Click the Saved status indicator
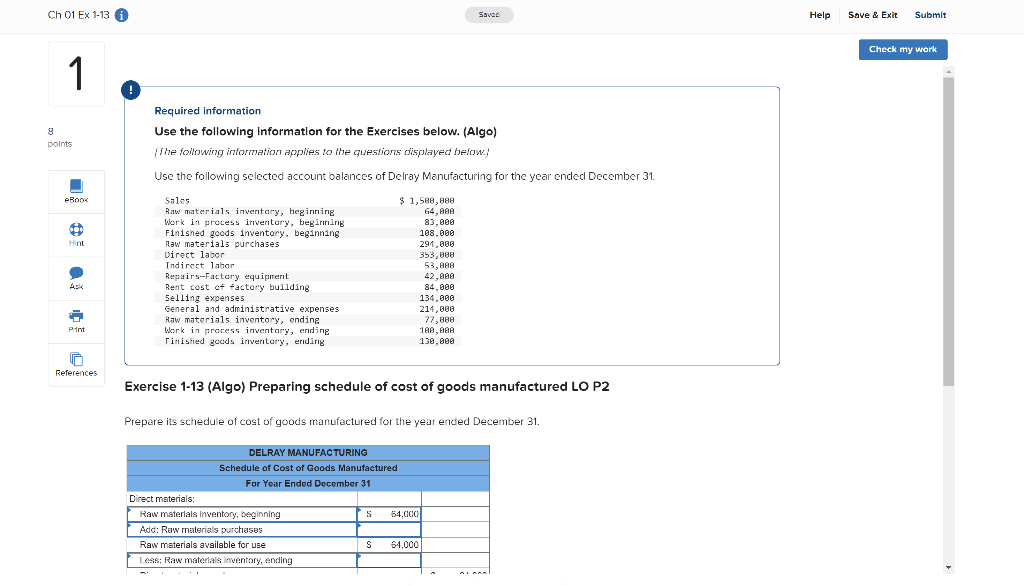1024x585 pixels. [489, 15]
